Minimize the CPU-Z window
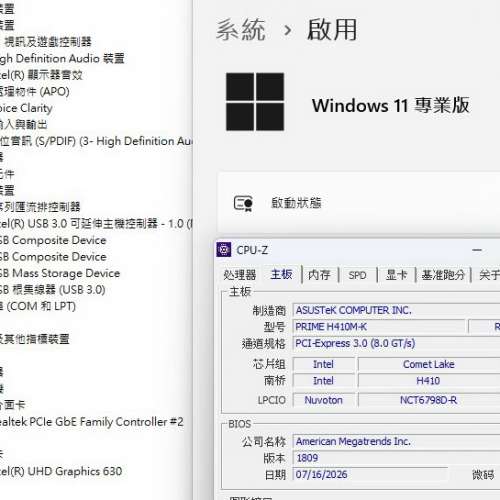Viewport: 500px width, 500px height. tap(477, 250)
